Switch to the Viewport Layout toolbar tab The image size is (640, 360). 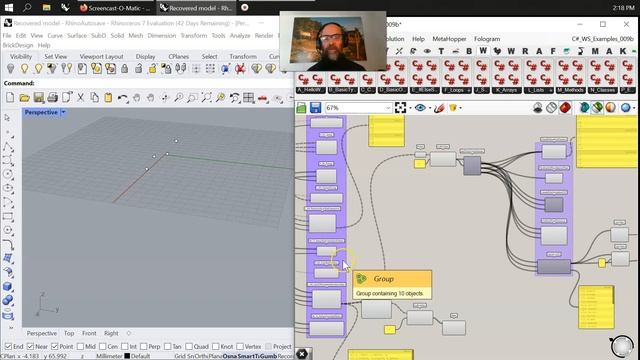101,56
